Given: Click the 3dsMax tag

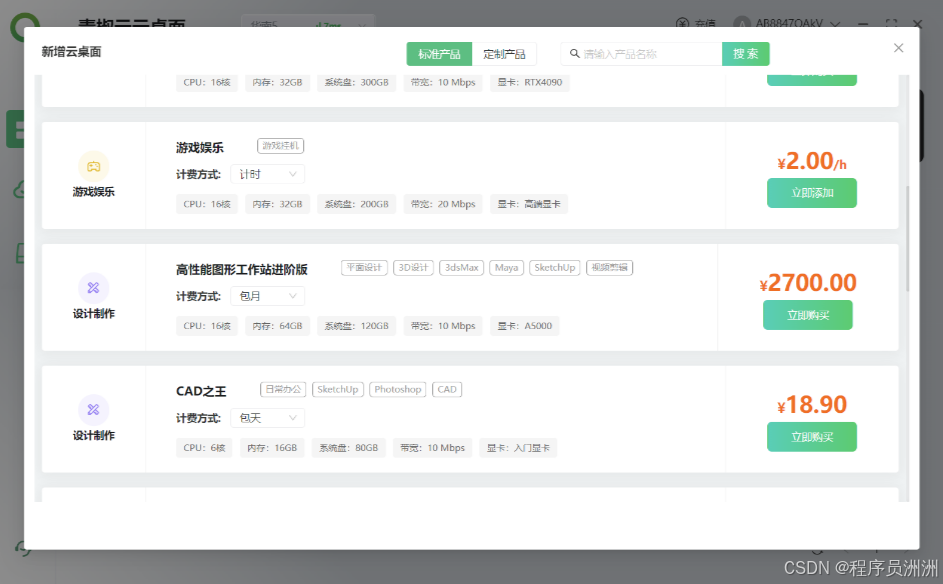Looking at the screenshot, I should [x=462, y=268].
